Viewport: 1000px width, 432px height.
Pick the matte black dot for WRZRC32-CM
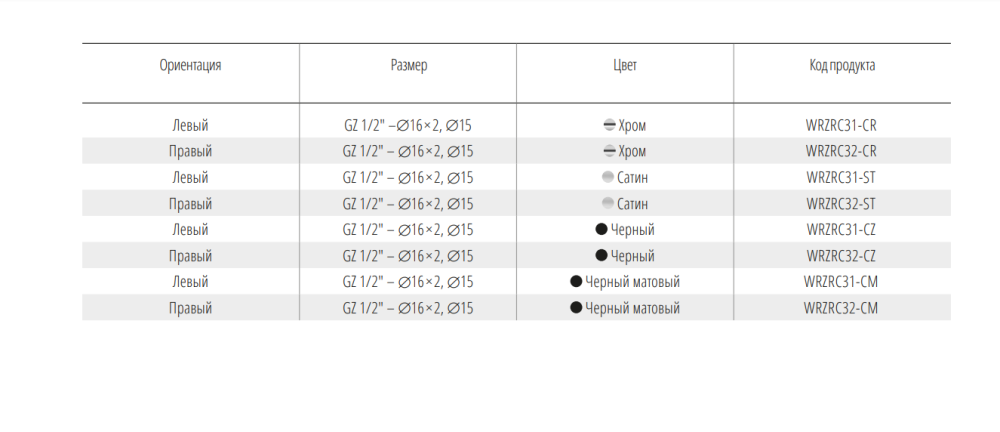click(x=576, y=308)
